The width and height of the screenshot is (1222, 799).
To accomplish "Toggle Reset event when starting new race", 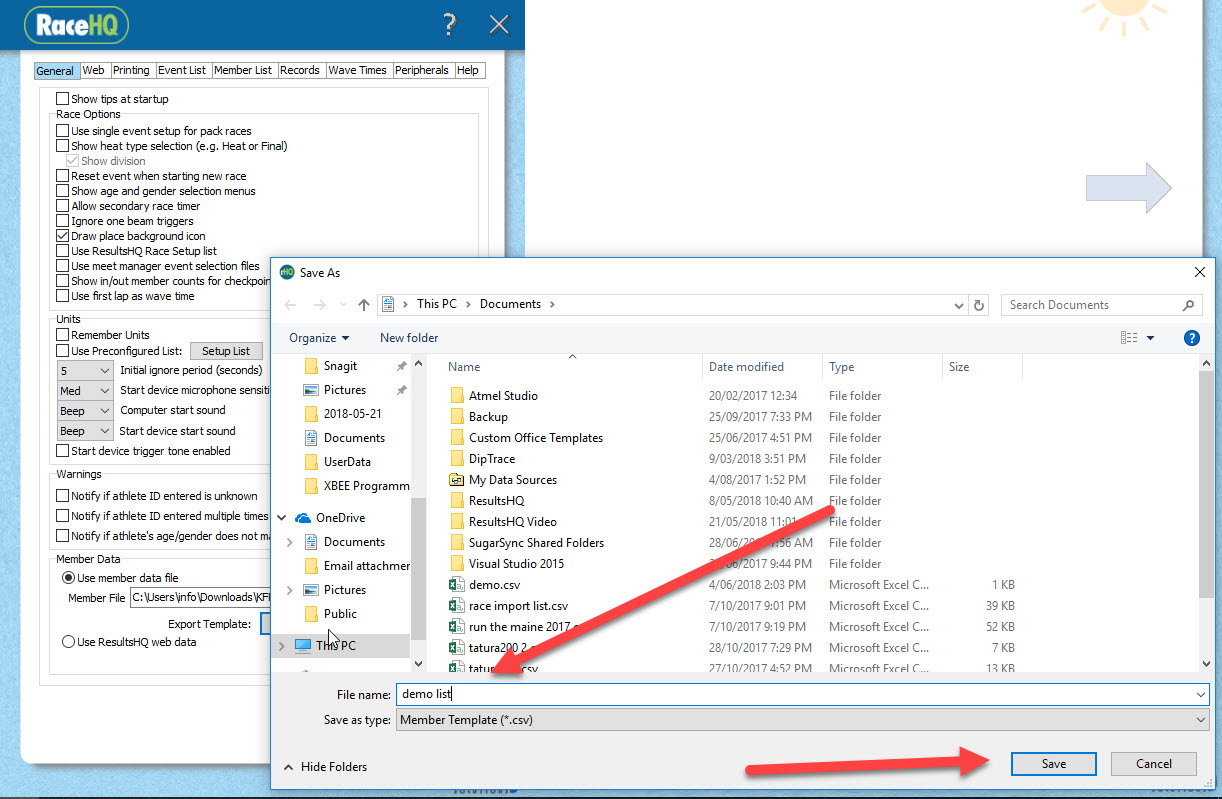I will [63, 176].
